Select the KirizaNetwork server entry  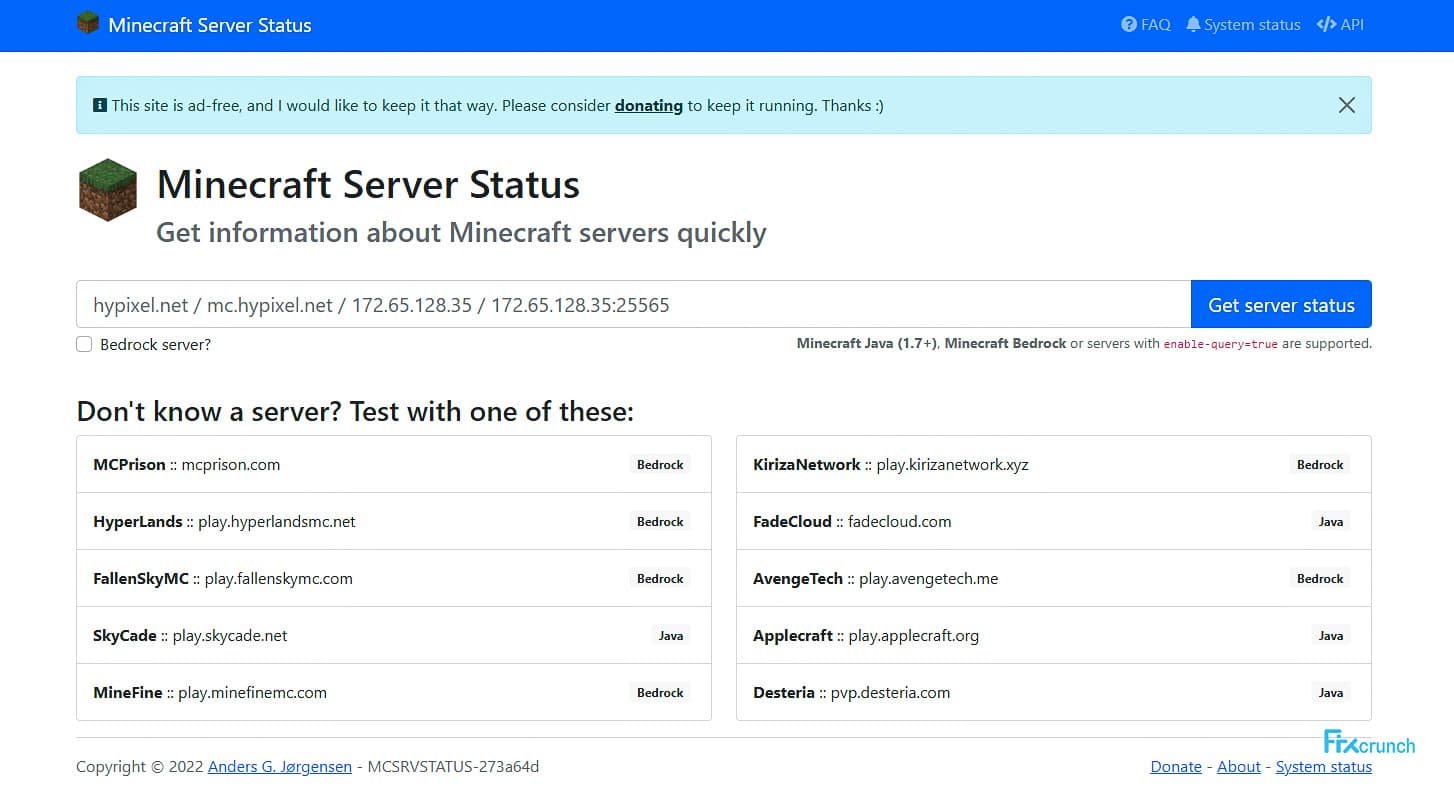(x=1054, y=464)
